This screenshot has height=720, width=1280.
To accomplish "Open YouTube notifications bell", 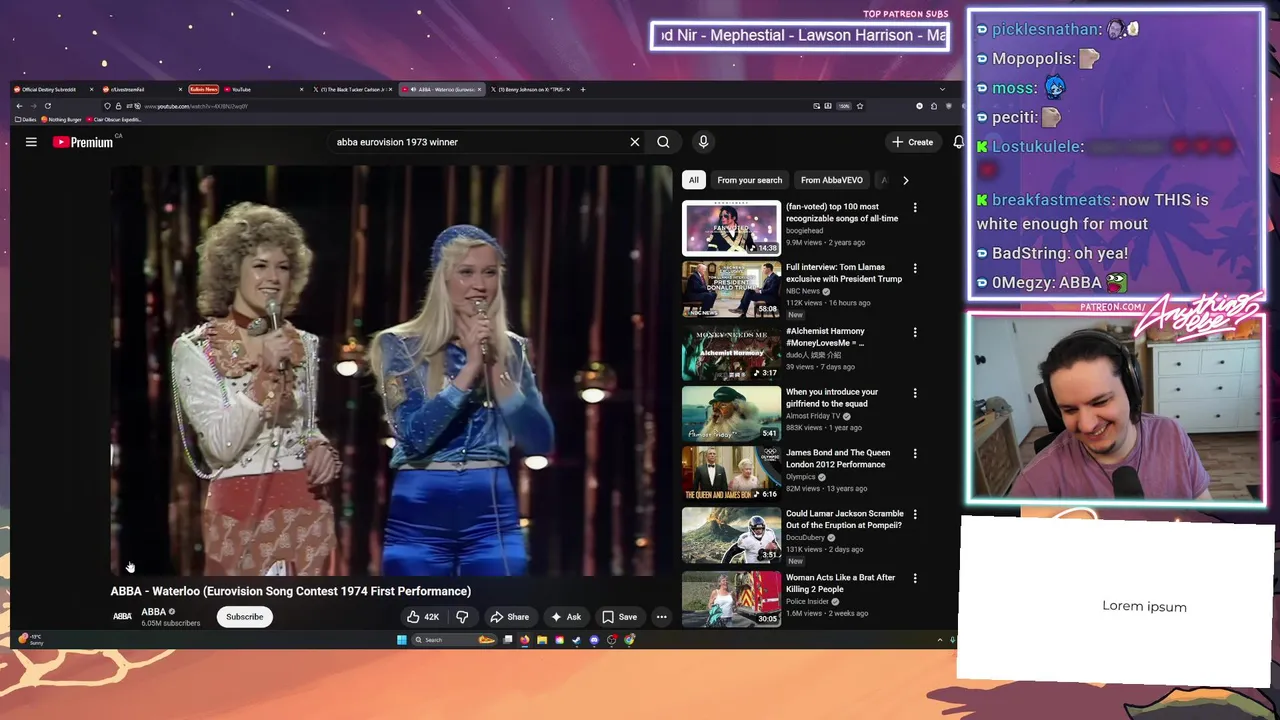I will [x=958, y=142].
